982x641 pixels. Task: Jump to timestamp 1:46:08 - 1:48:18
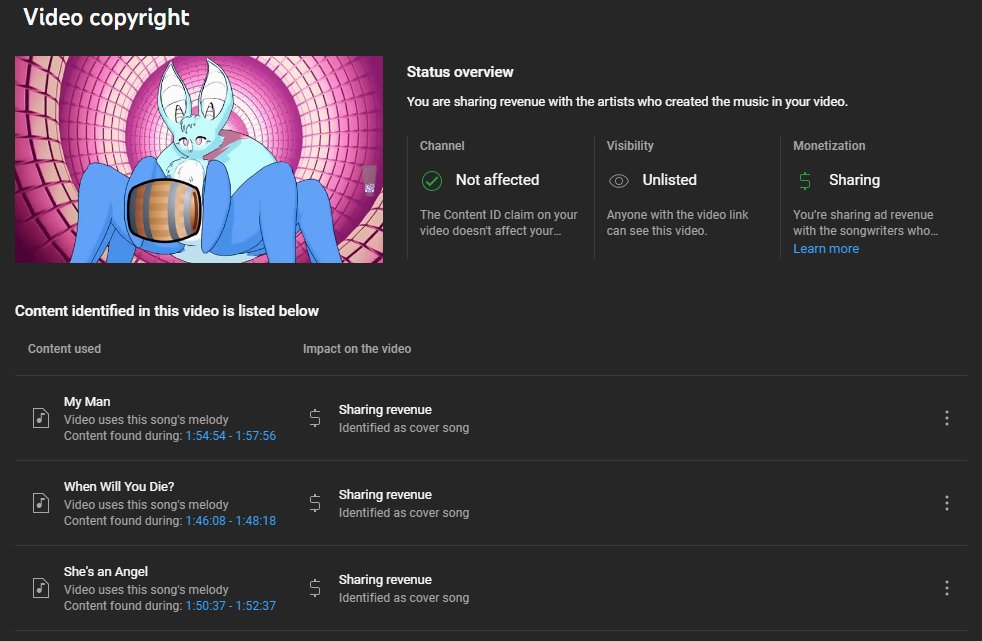230,521
